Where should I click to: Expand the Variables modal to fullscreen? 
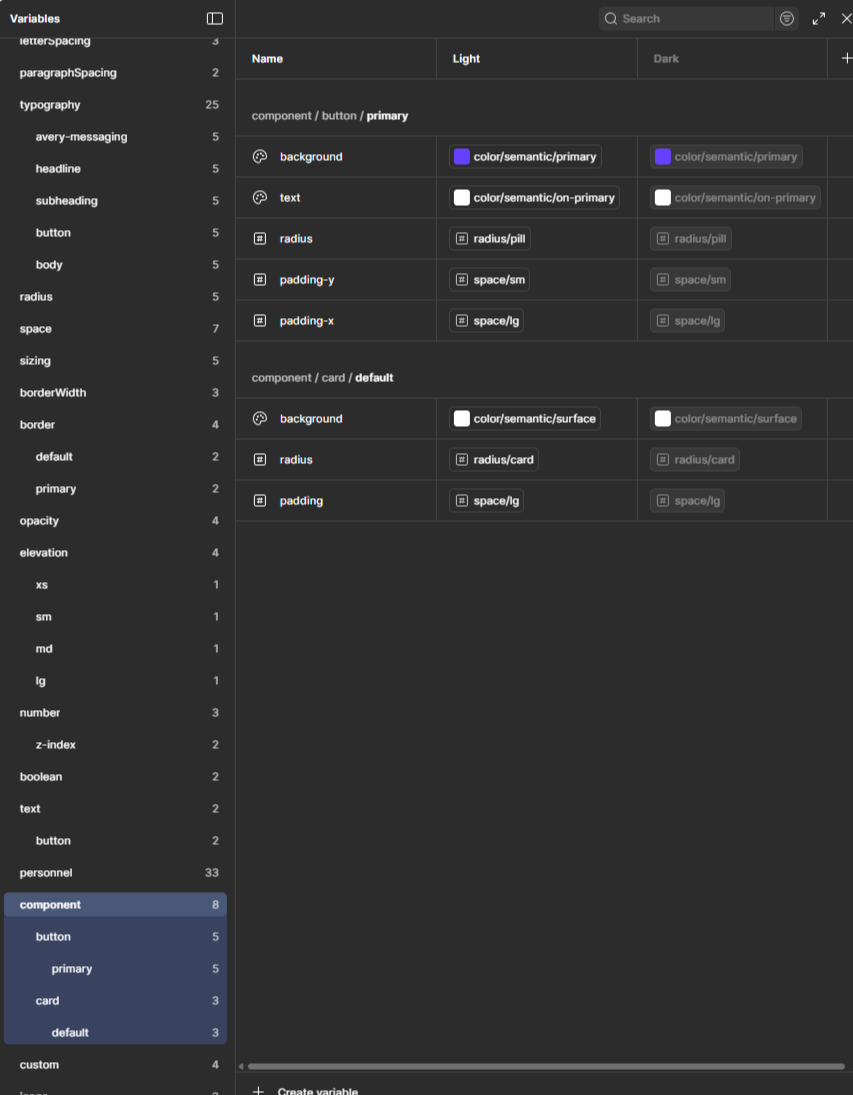818,18
